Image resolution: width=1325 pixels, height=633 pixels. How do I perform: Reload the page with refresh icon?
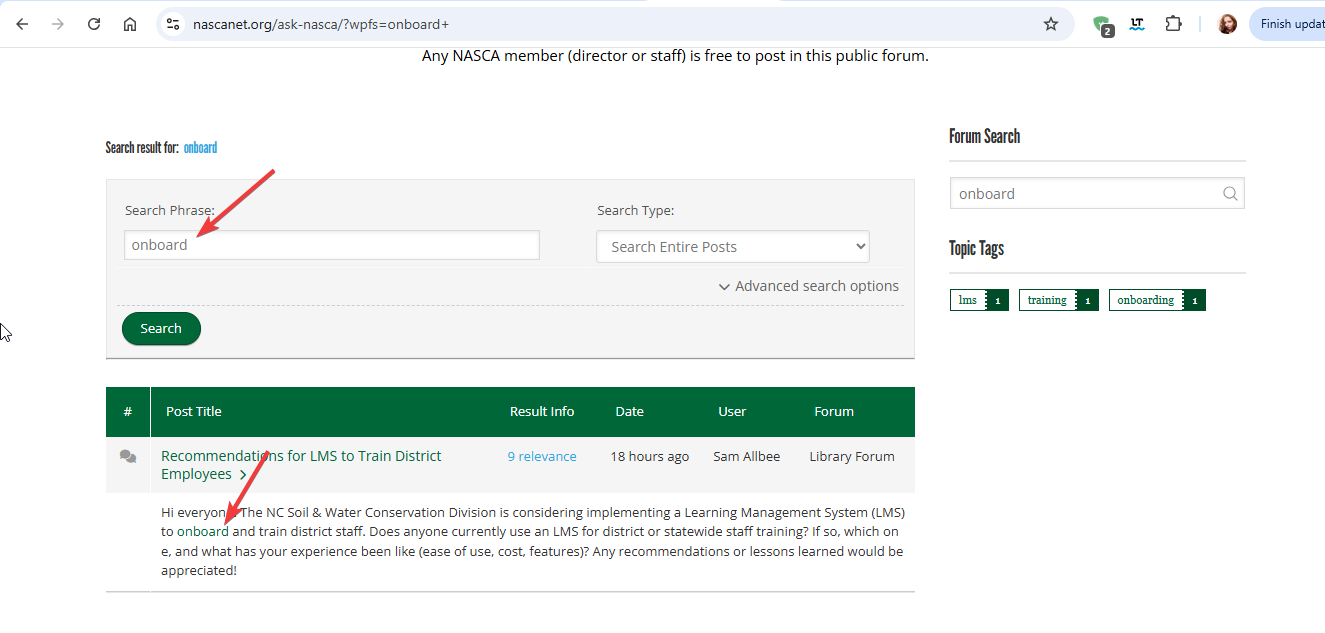(x=94, y=24)
